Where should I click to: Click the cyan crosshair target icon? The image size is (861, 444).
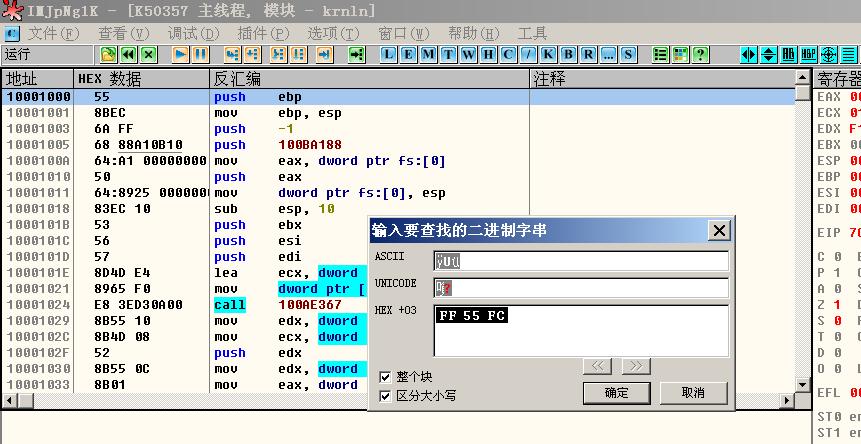[829, 54]
